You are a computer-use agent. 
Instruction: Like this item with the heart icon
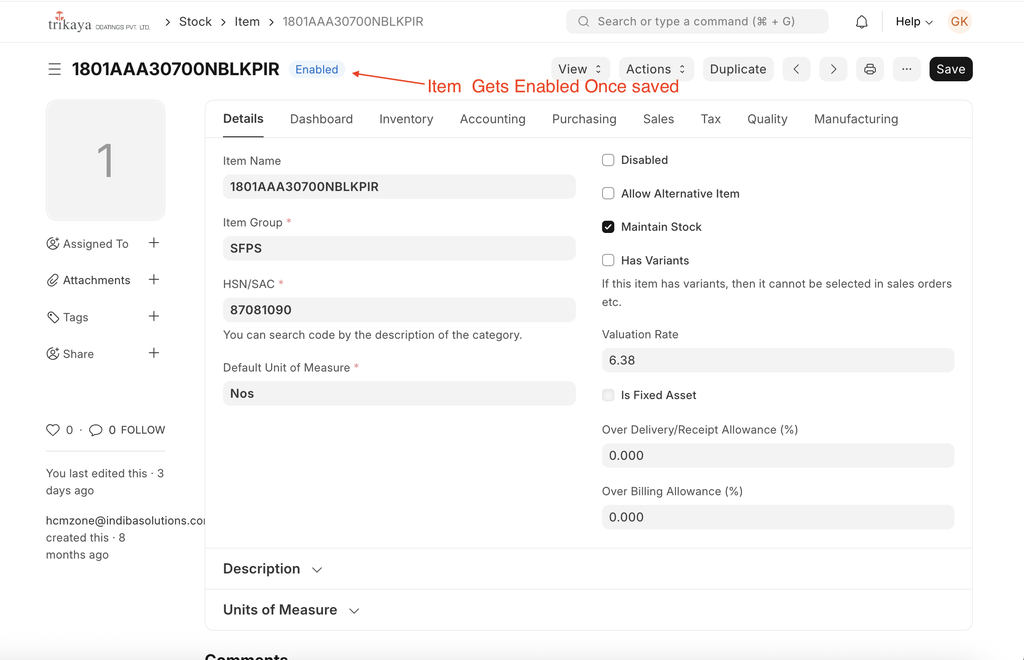[x=53, y=430]
